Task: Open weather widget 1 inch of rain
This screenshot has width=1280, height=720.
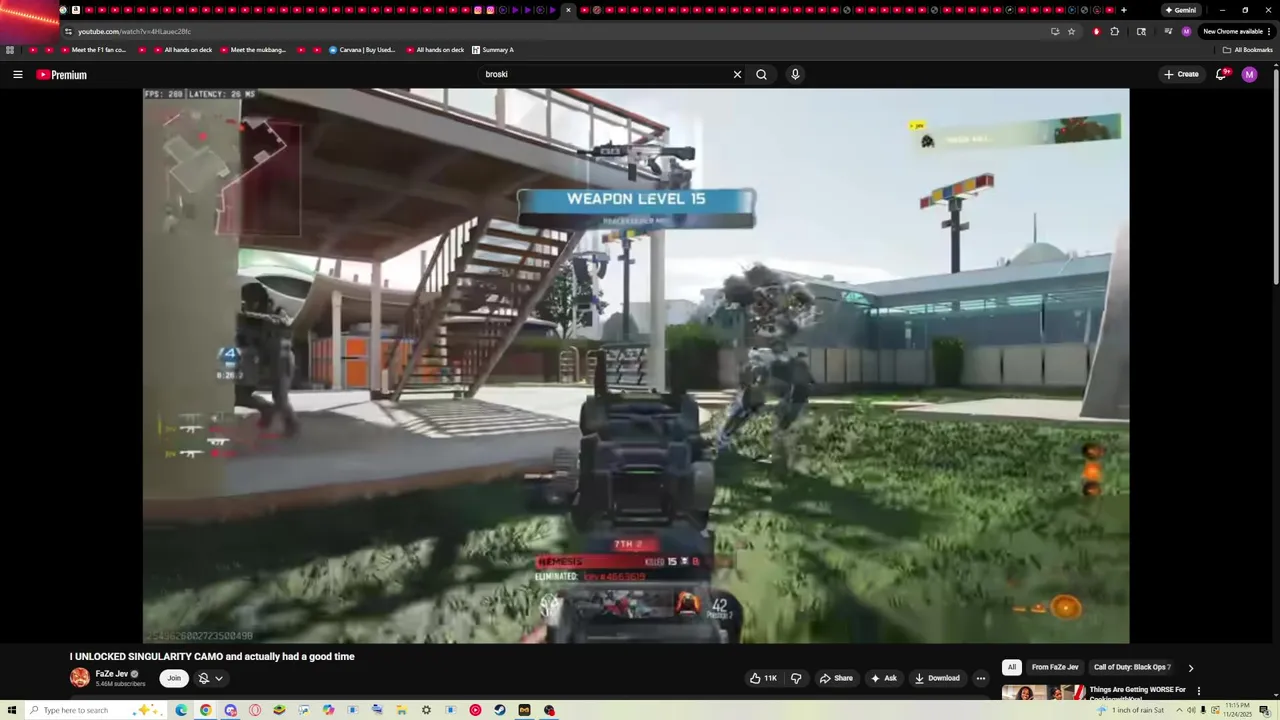Action: tap(1130, 710)
